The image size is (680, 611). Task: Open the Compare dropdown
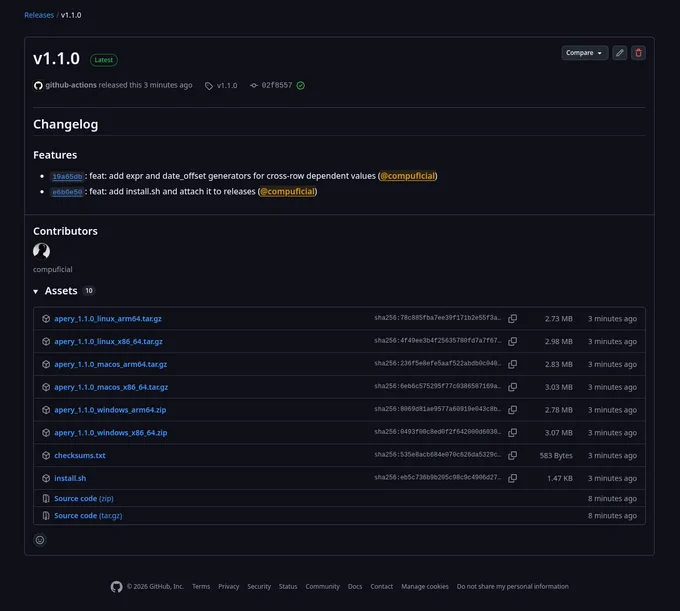tap(584, 53)
